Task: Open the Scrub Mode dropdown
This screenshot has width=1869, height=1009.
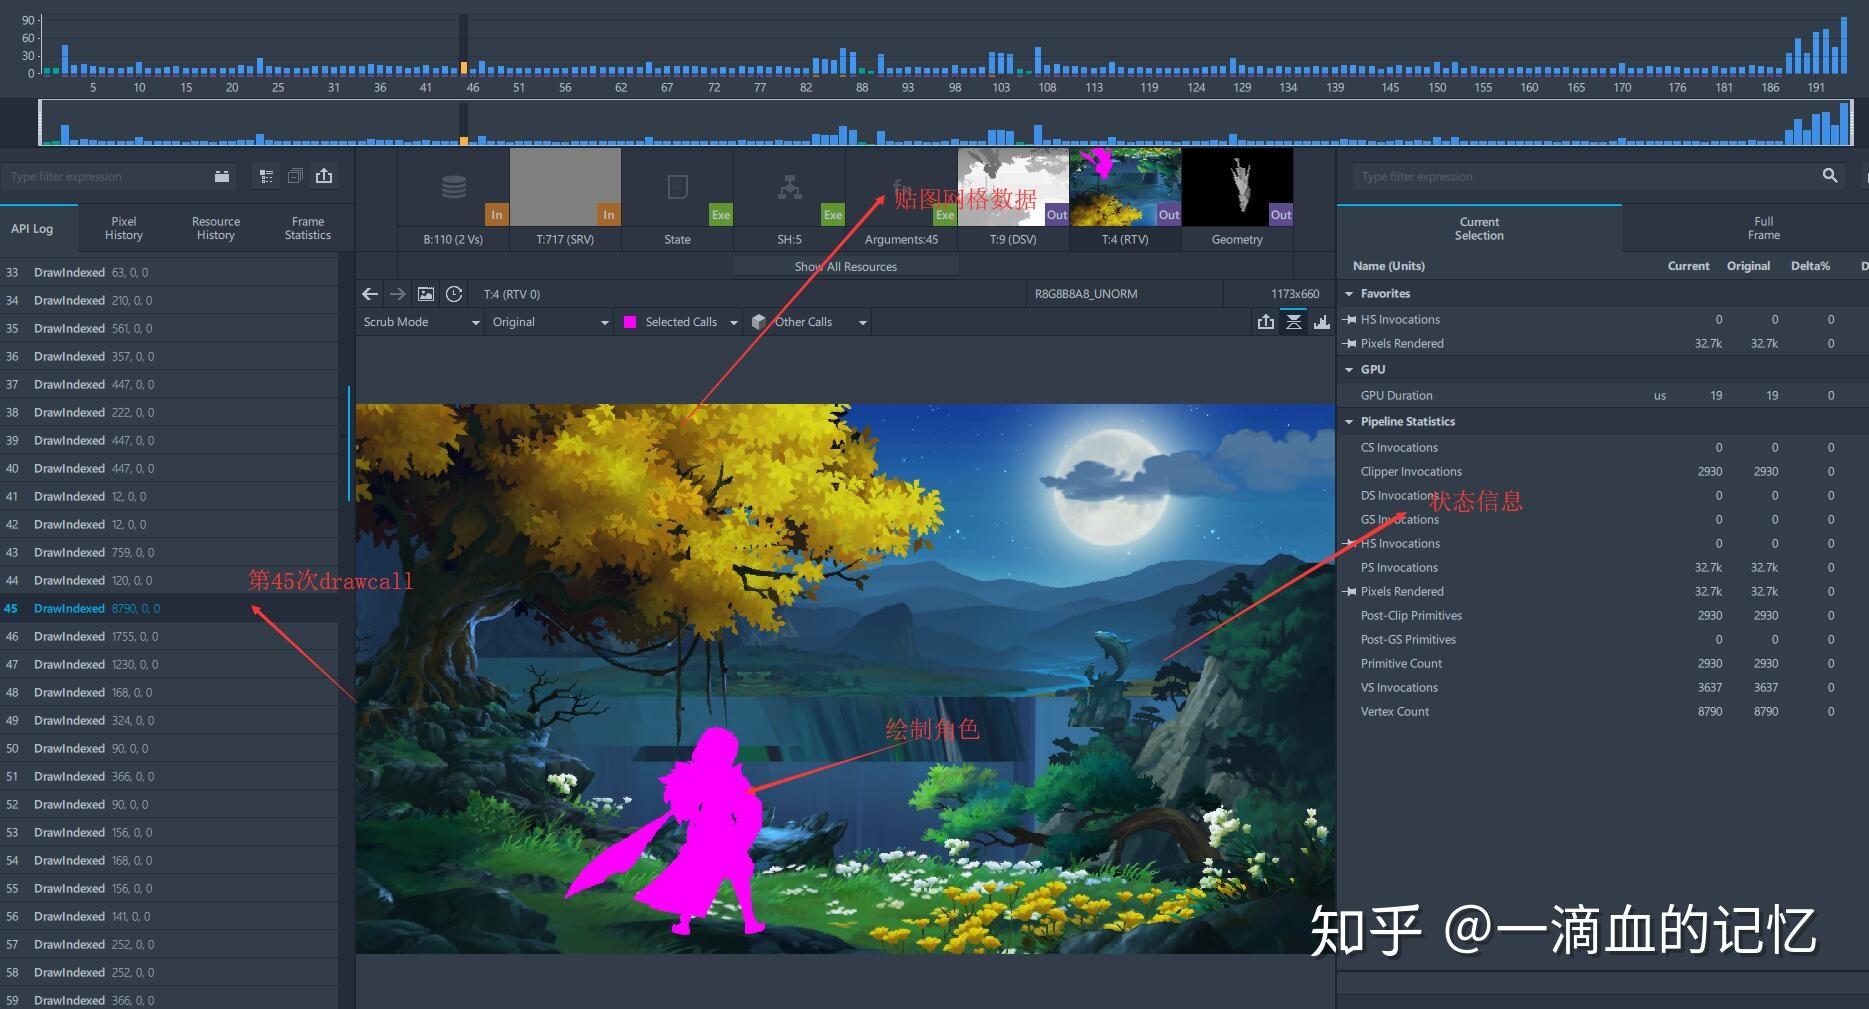Action: pyautogui.click(x=420, y=321)
